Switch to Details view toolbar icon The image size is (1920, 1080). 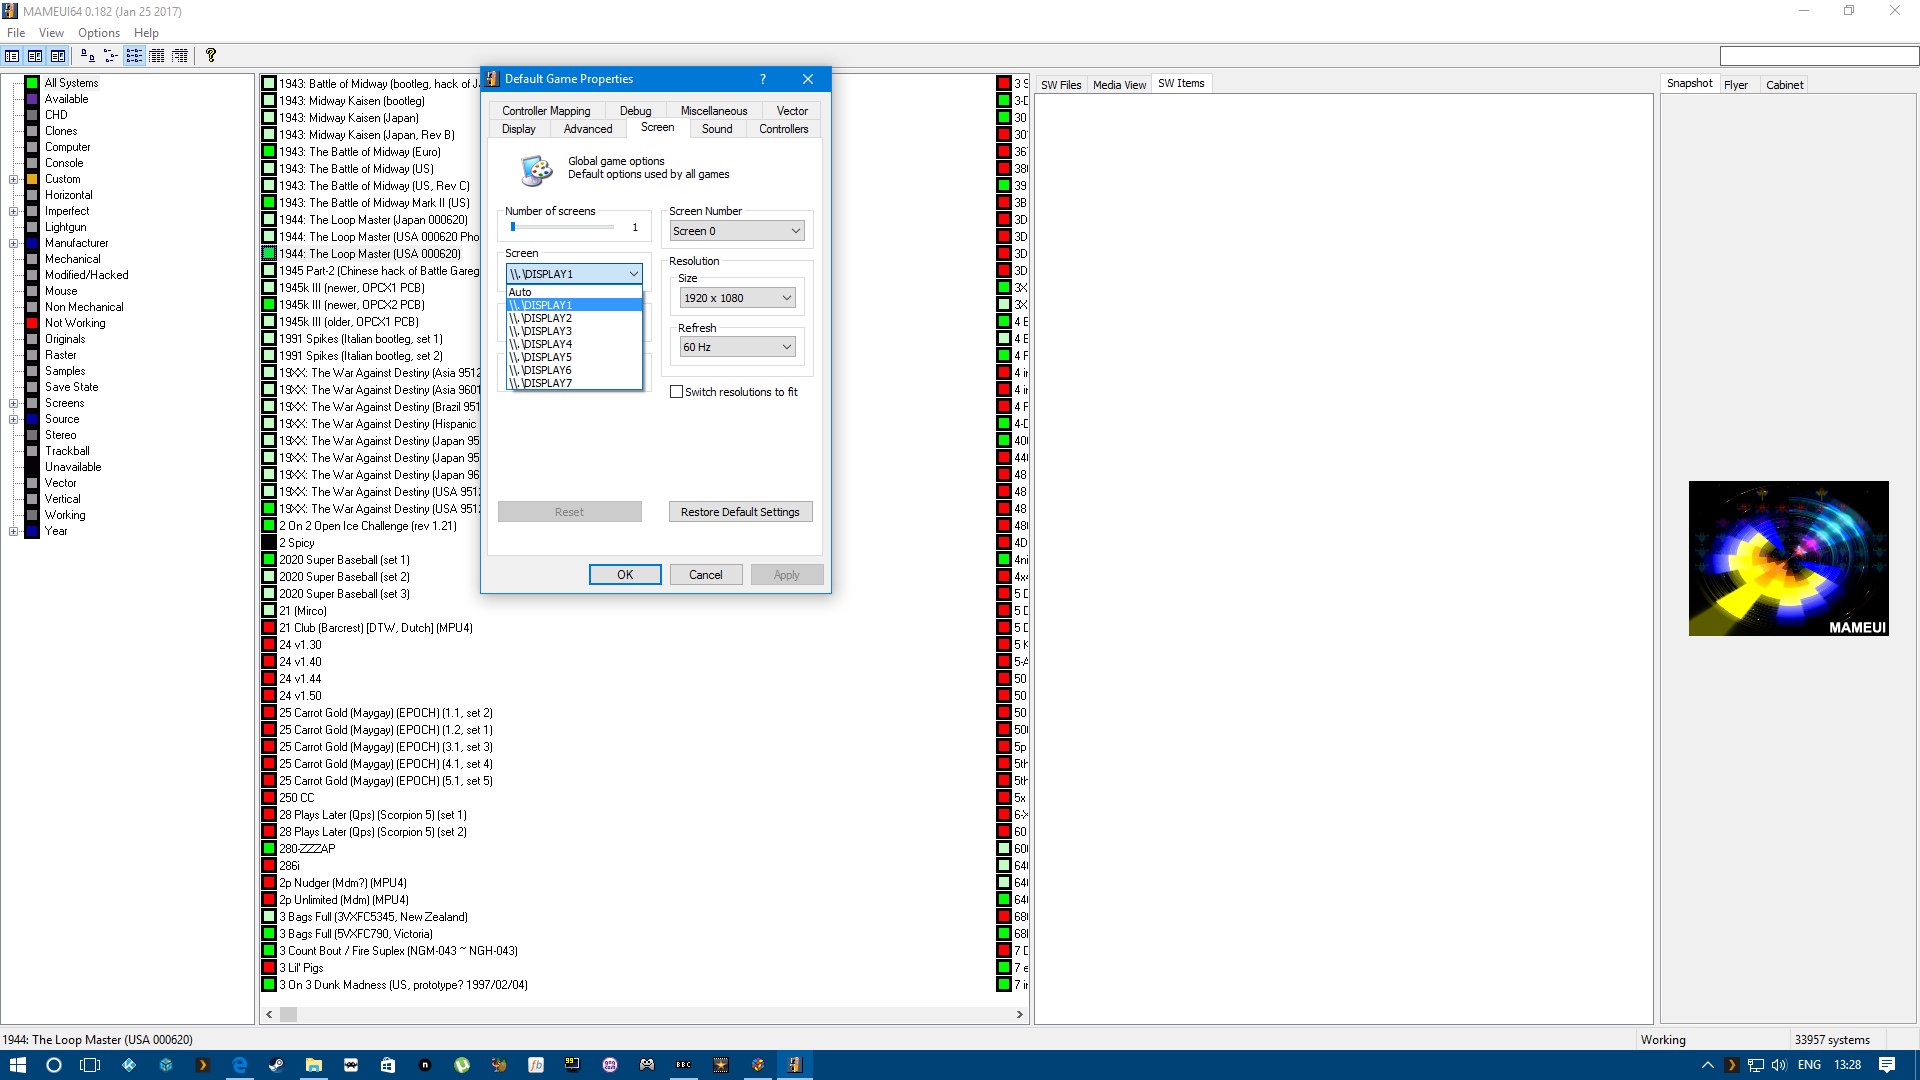tap(157, 56)
